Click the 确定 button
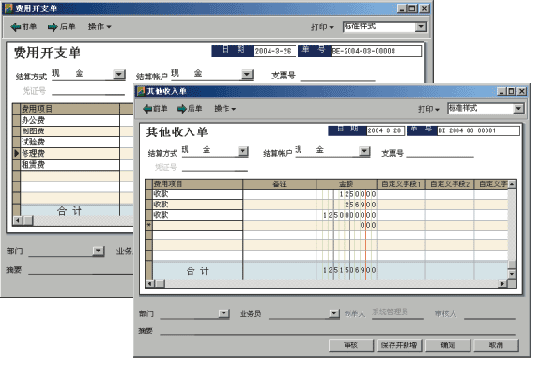540x366 pixels. pyautogui.click(x=448, y=345)
